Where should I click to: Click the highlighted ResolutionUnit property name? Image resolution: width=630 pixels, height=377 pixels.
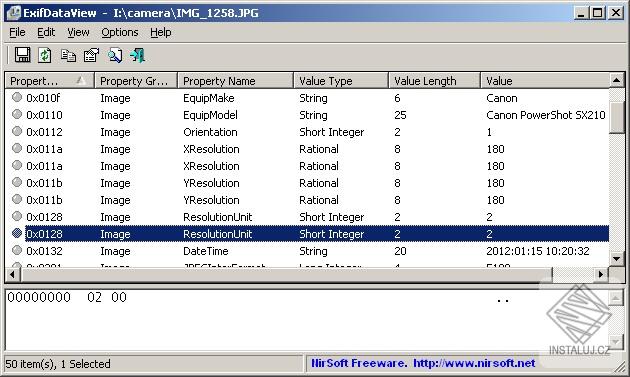[217, 234]
